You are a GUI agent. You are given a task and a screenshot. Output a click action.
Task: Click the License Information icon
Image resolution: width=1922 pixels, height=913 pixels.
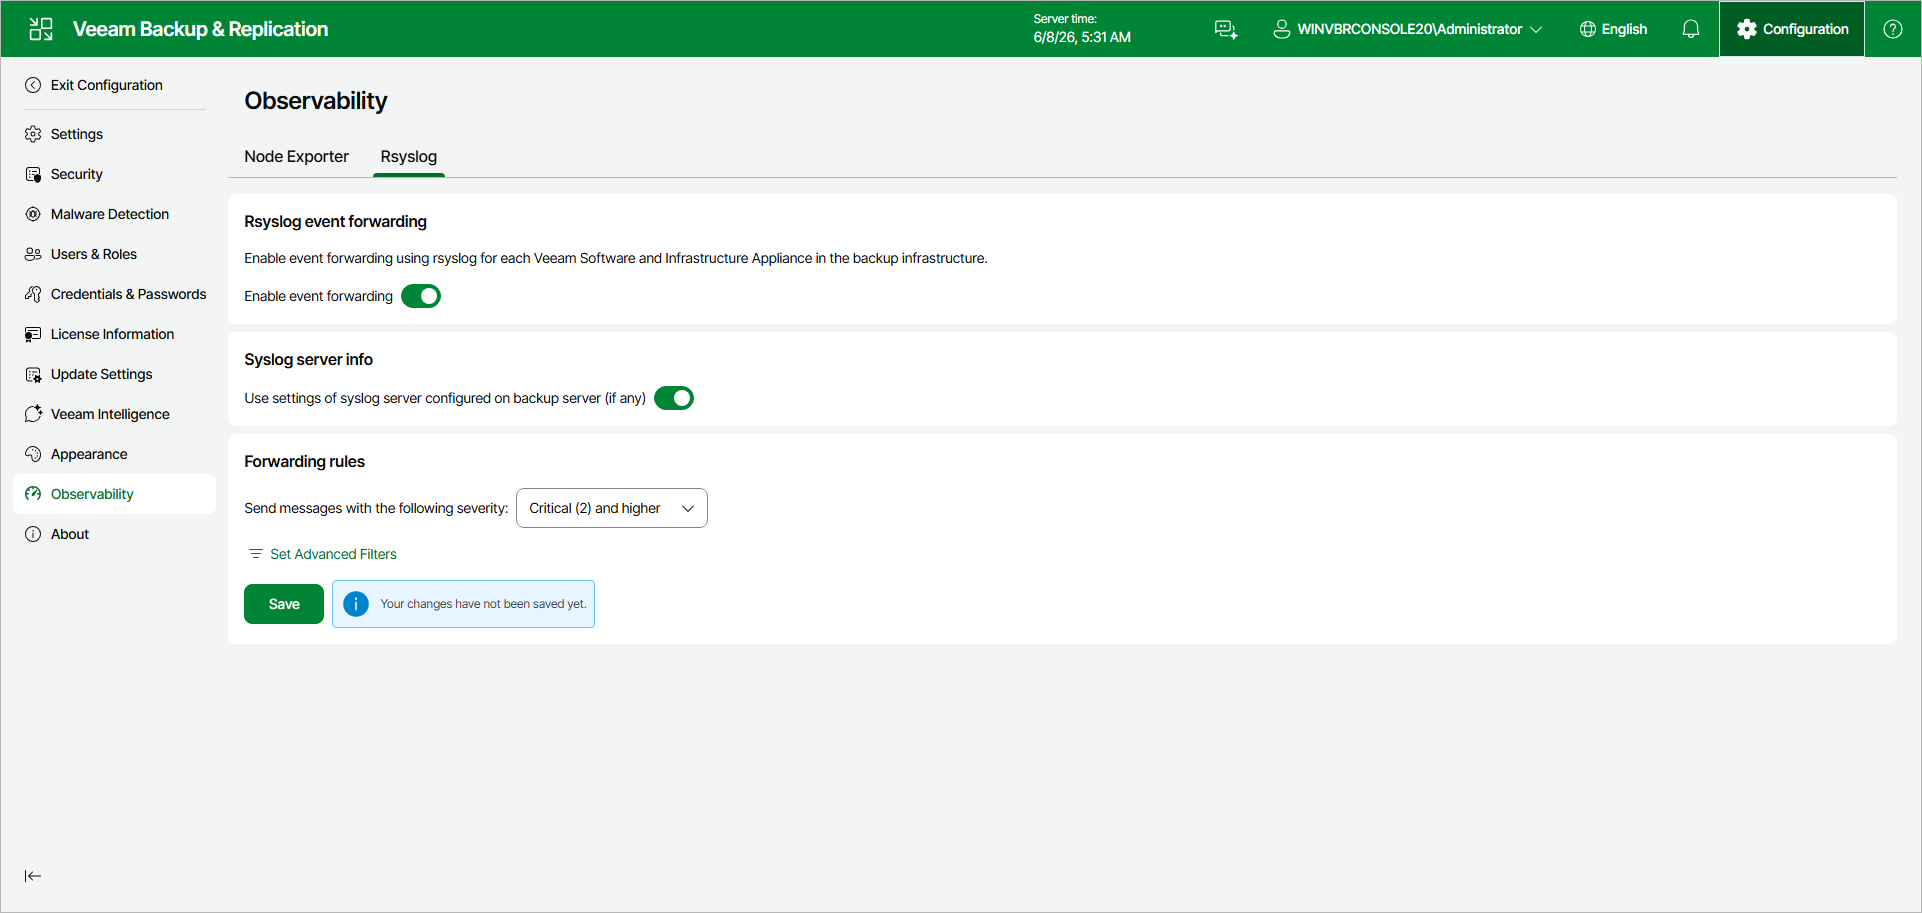tap(33, 334)
